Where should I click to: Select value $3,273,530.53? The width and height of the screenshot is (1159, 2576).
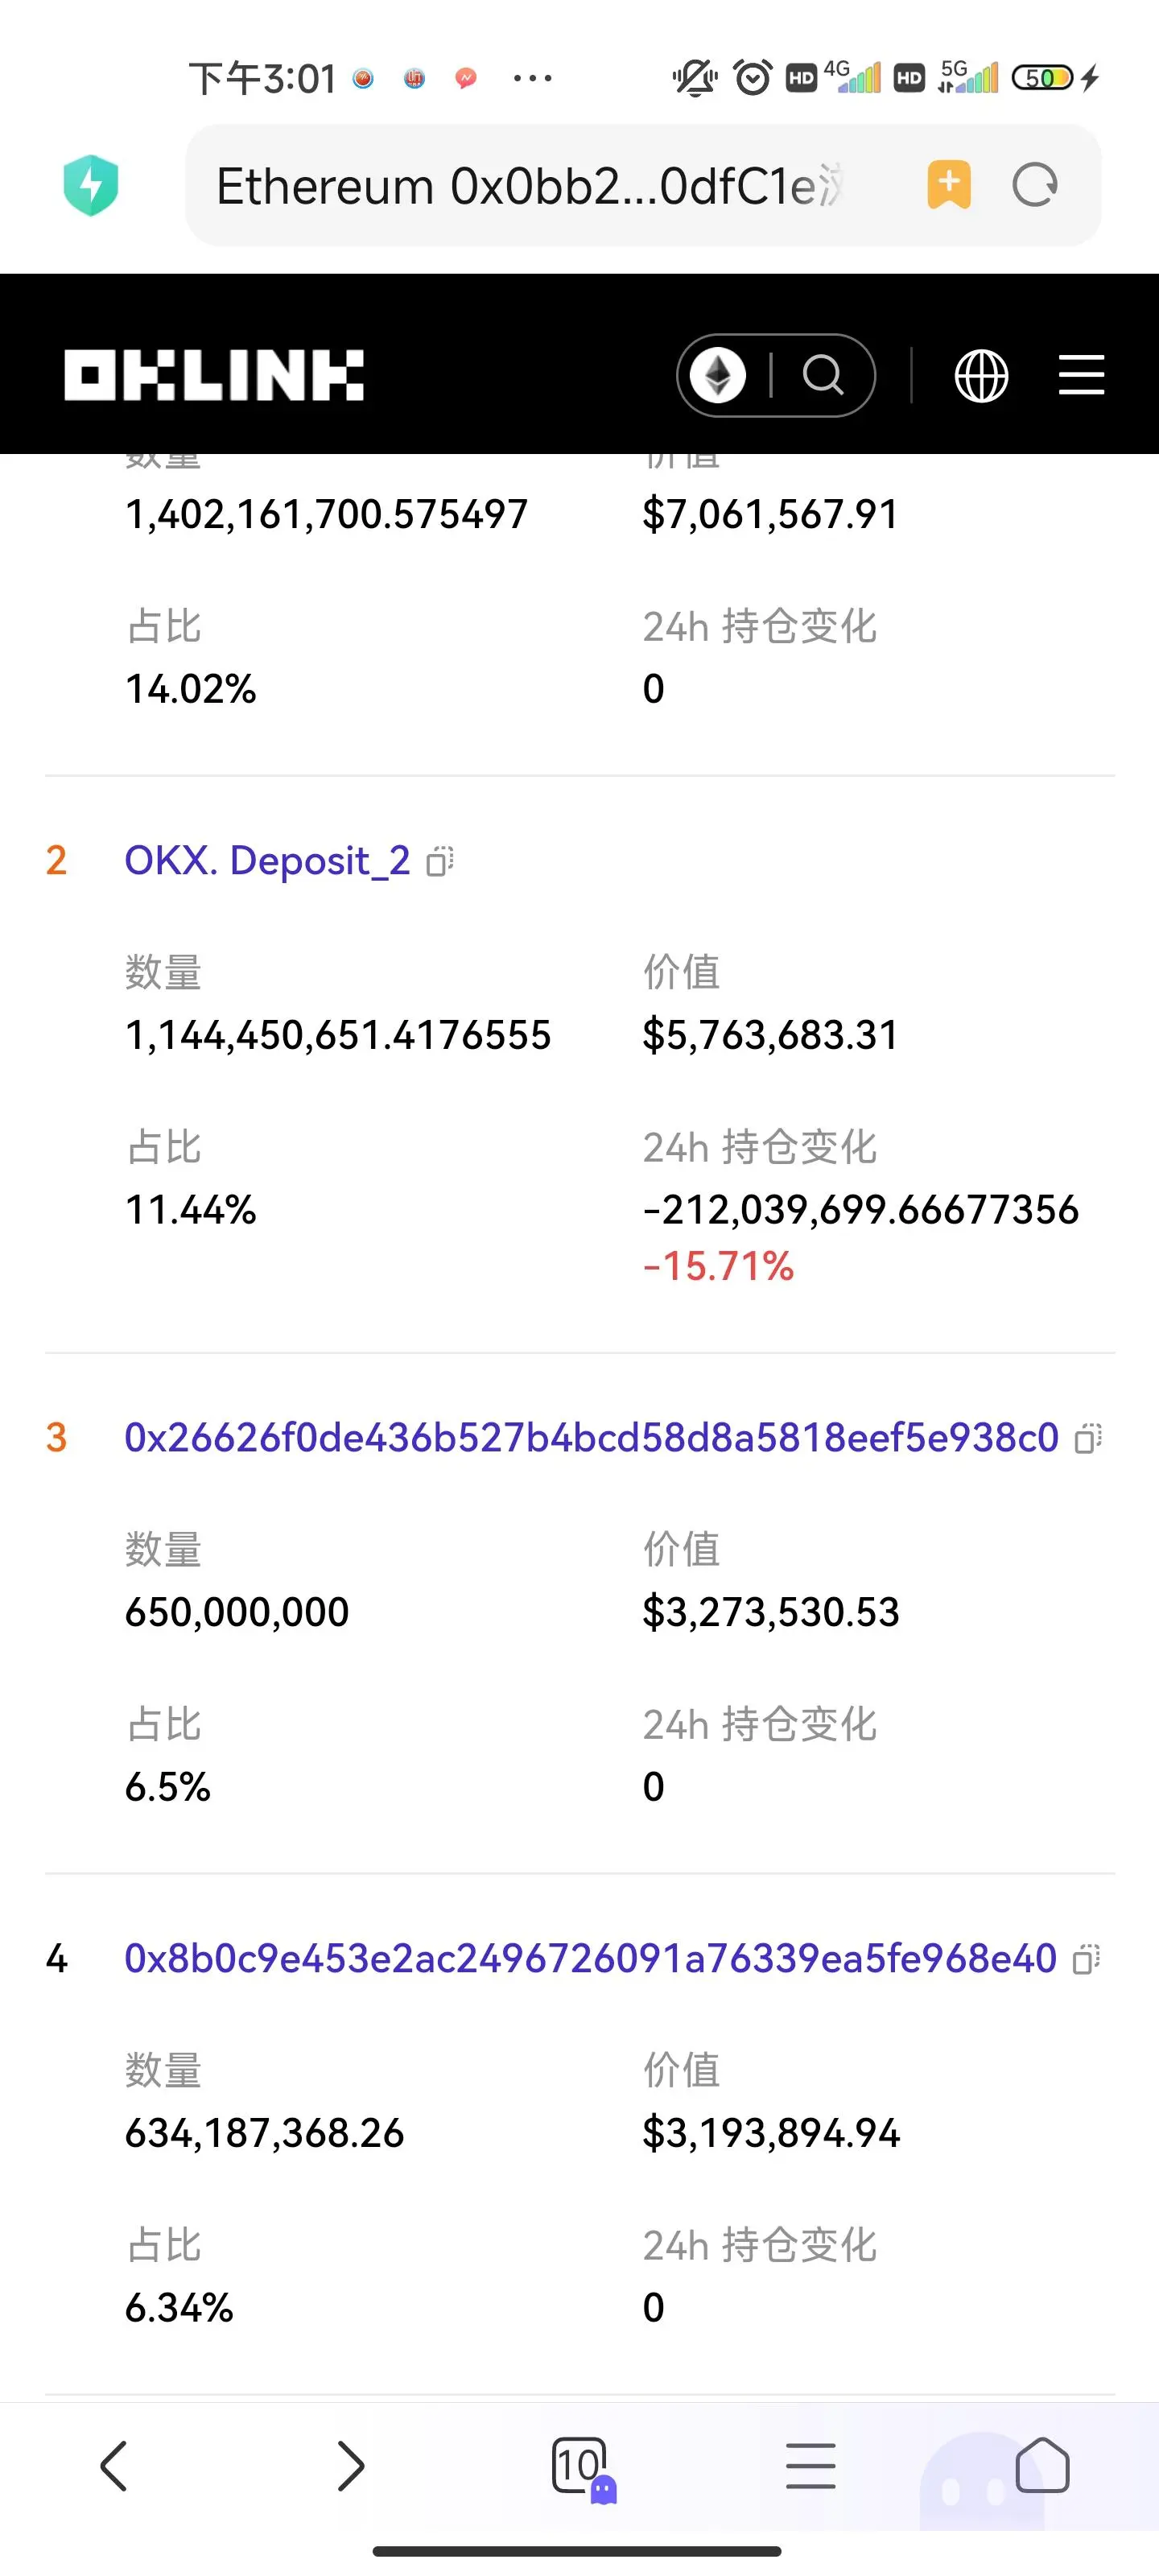tap(771, 1612)
